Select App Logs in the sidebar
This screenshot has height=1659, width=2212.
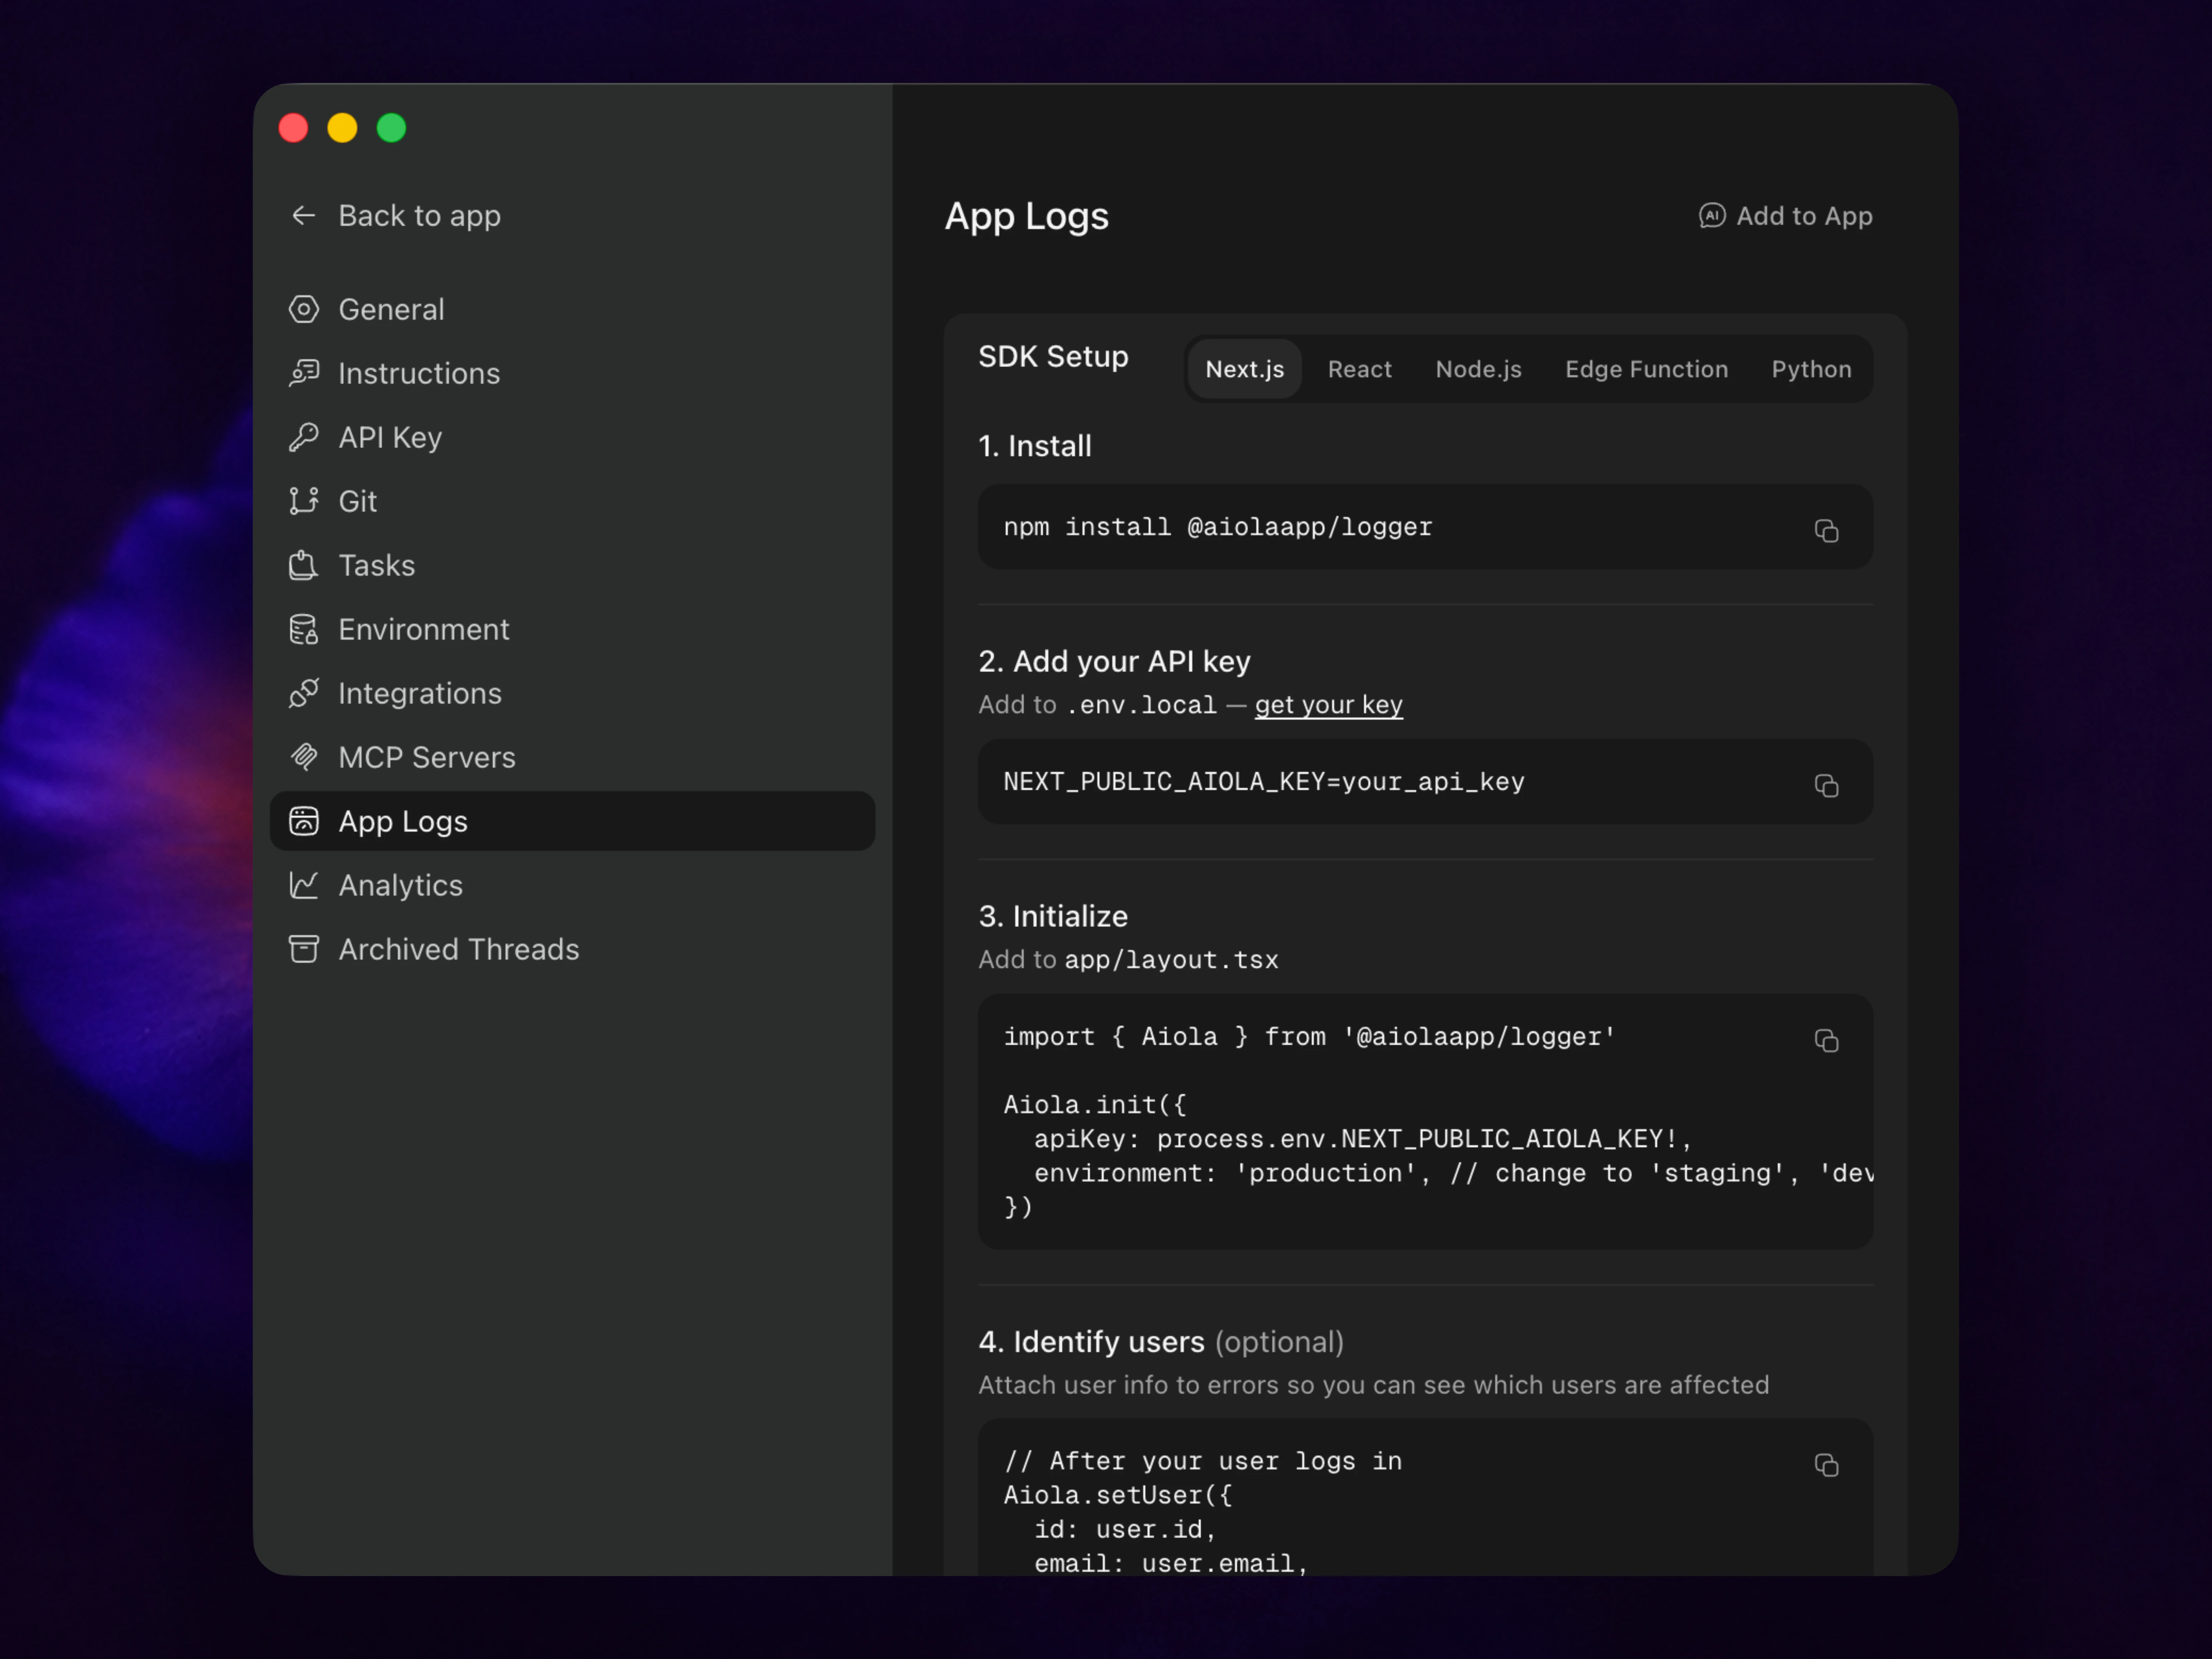coord(572,821)
